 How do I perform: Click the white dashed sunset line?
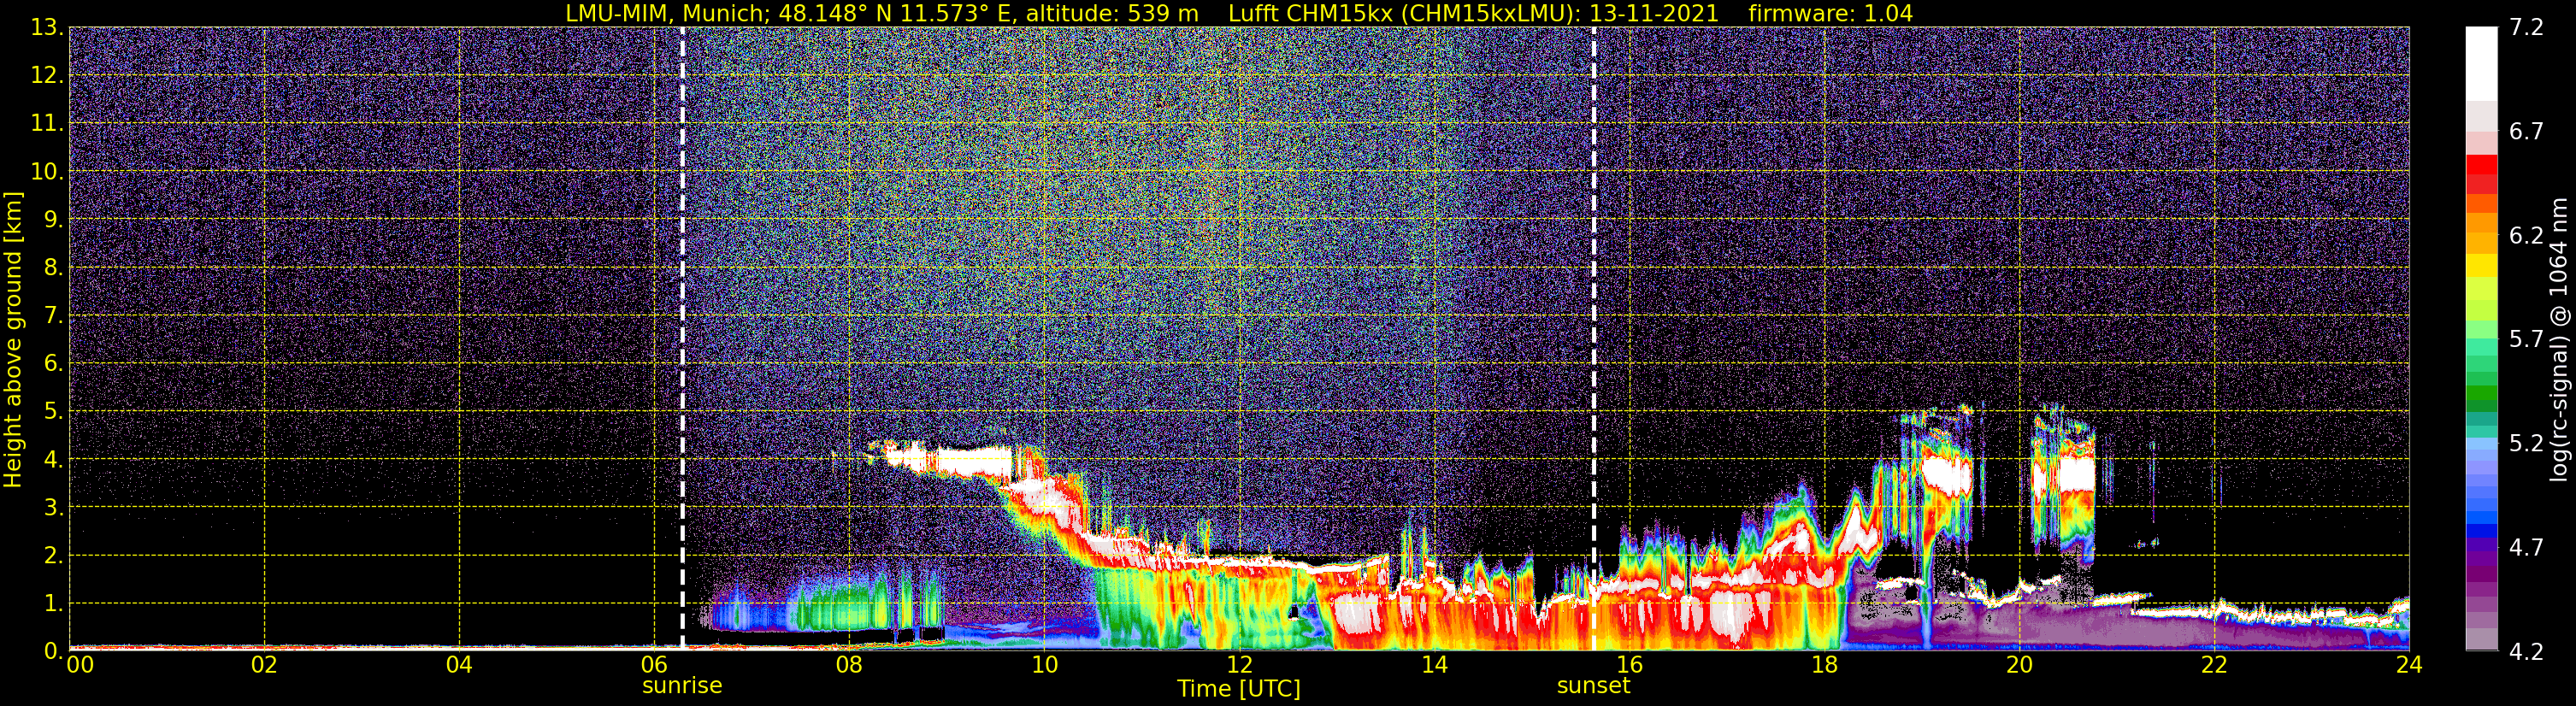[1593, 338]
